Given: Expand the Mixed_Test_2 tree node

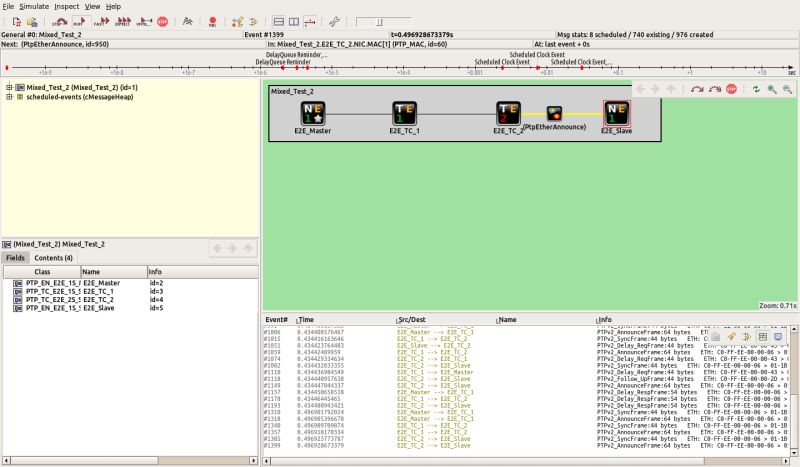Looking at the screenshot, I should 9,87.
